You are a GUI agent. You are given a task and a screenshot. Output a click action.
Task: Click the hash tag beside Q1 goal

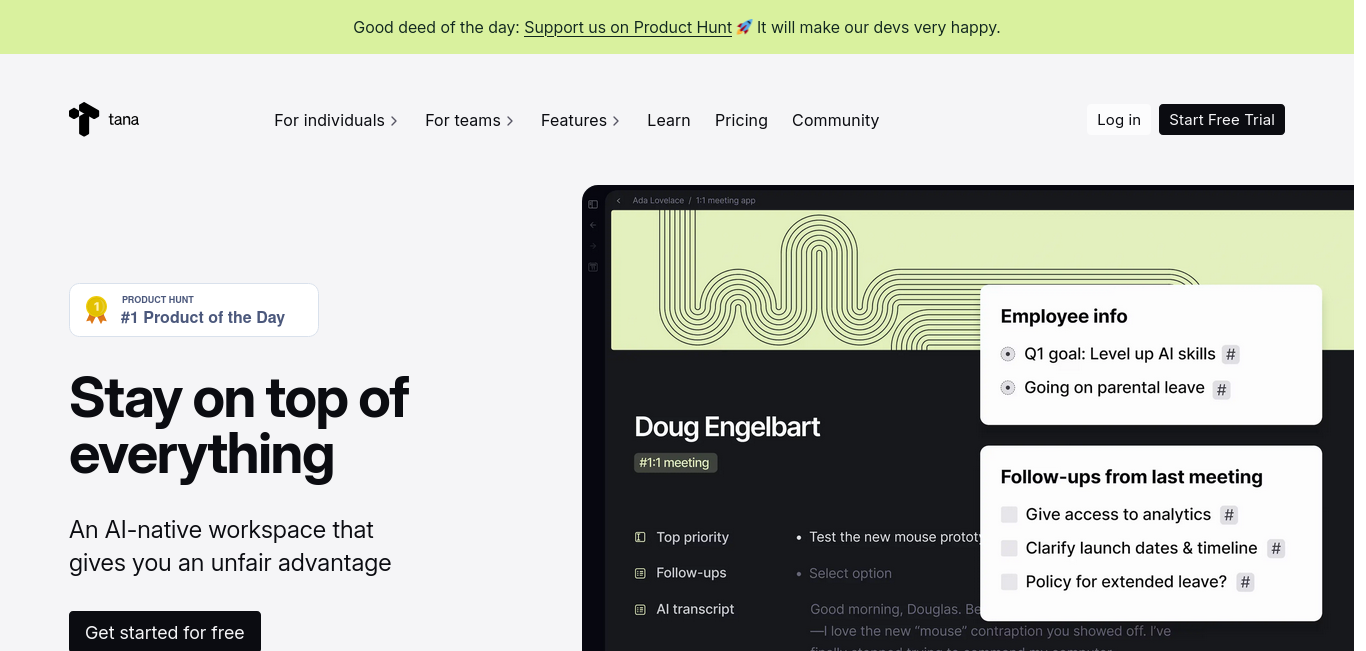(1231, 354)
